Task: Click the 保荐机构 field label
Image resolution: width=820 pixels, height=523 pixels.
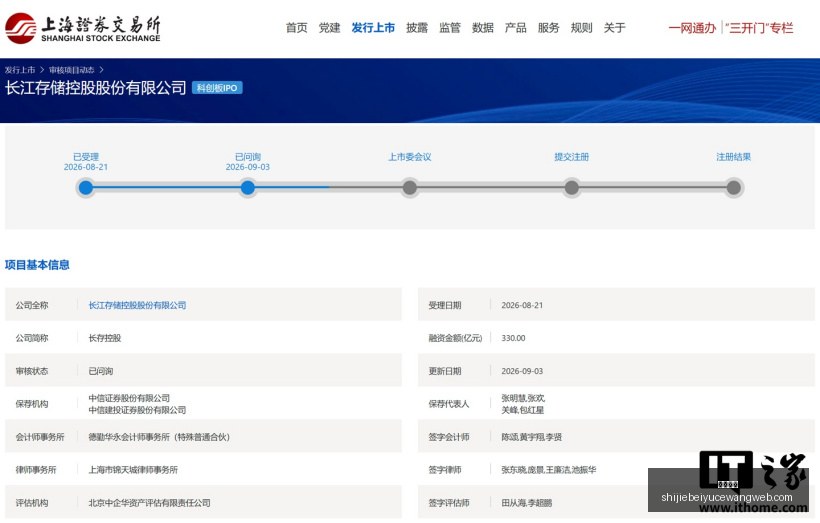Action: (32, 404)
